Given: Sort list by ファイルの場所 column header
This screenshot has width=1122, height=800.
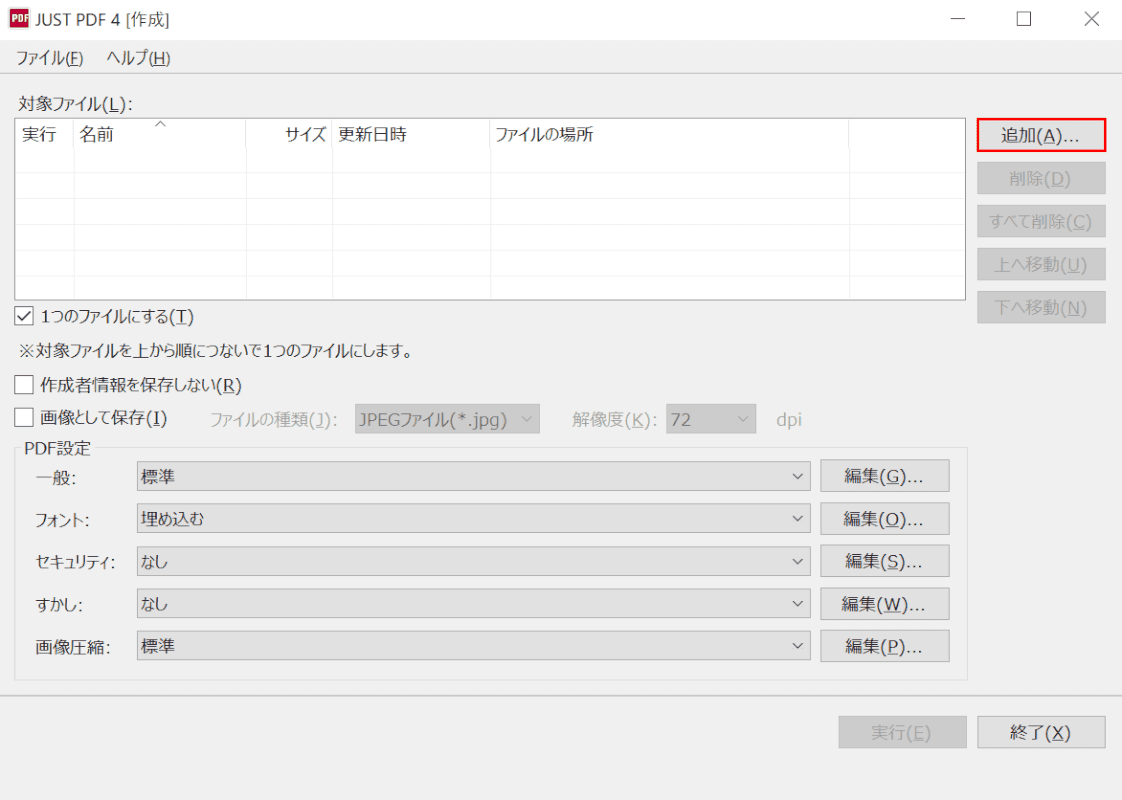Looking at the screenshot, I should pos(670,135).
